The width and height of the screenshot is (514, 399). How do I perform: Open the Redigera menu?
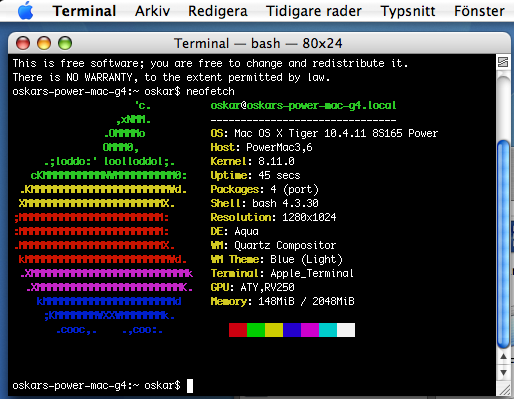(x=218, y=11)
